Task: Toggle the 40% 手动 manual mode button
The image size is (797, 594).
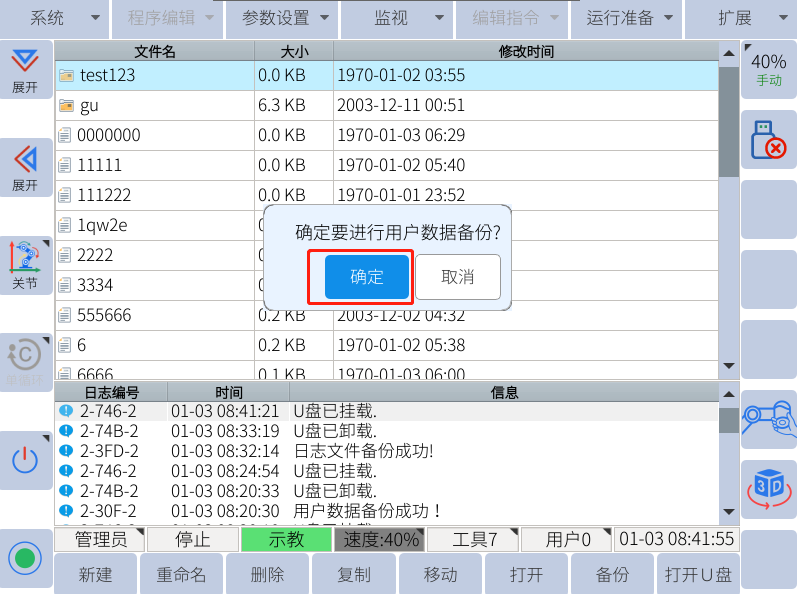Action: (x=768, y=68)
